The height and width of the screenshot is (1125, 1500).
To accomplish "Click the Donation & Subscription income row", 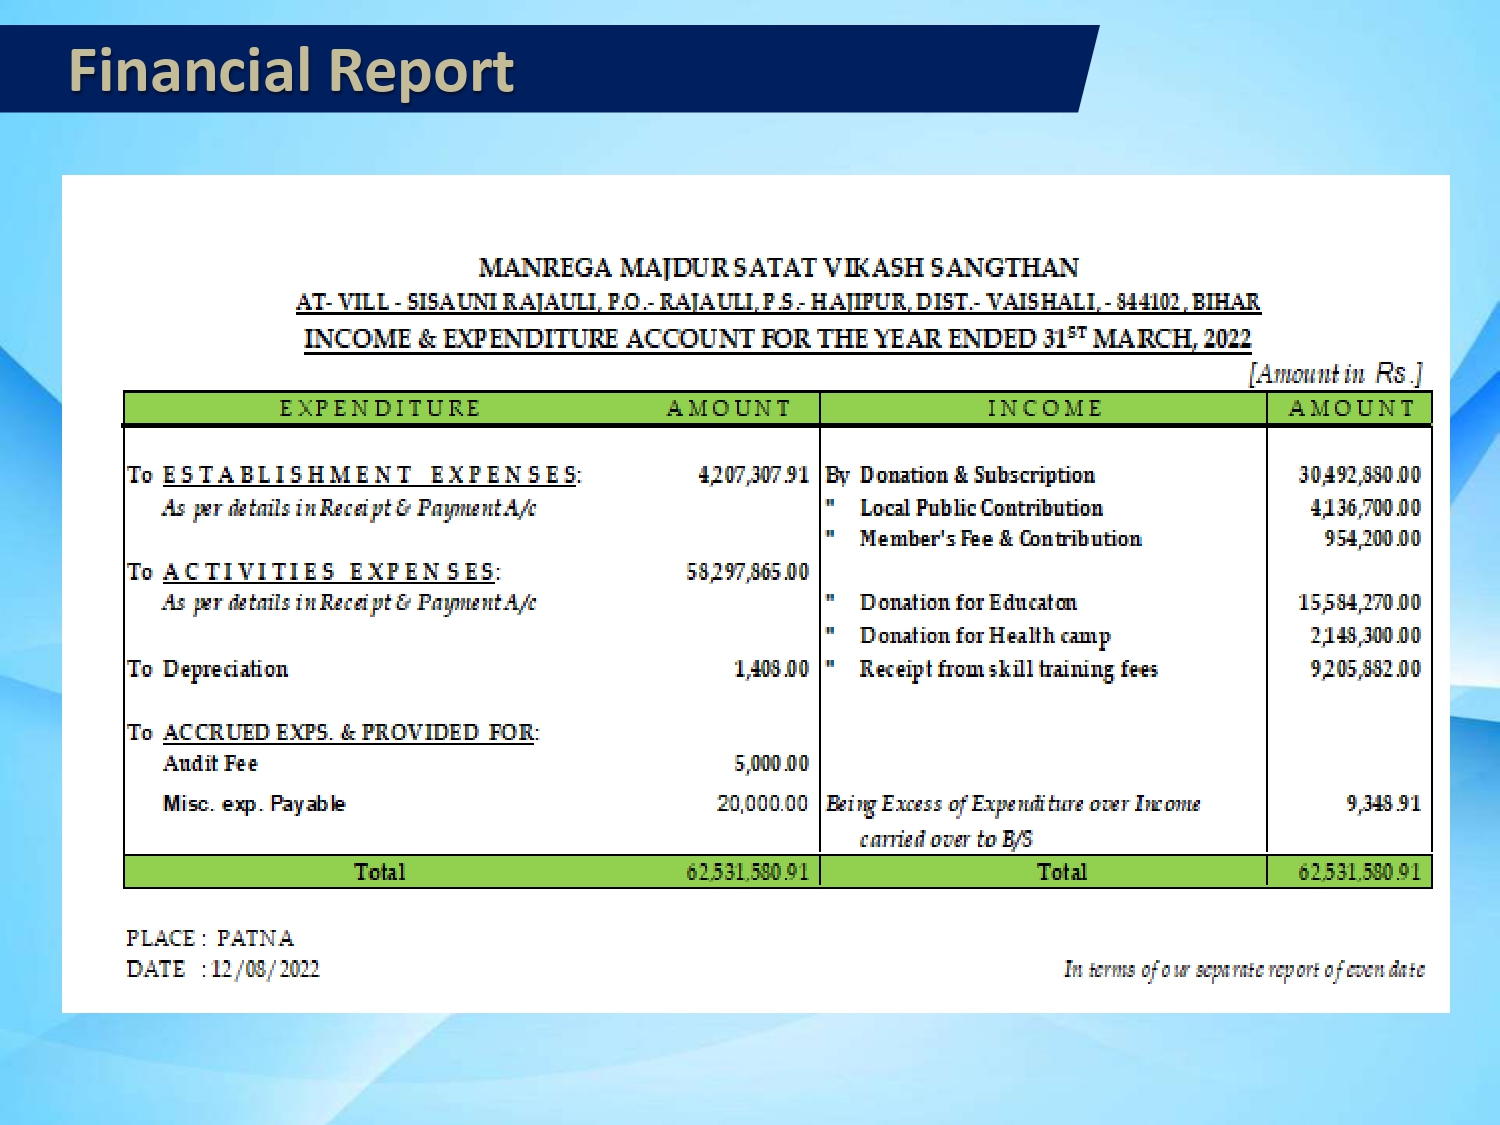I will tap(977, 475).
